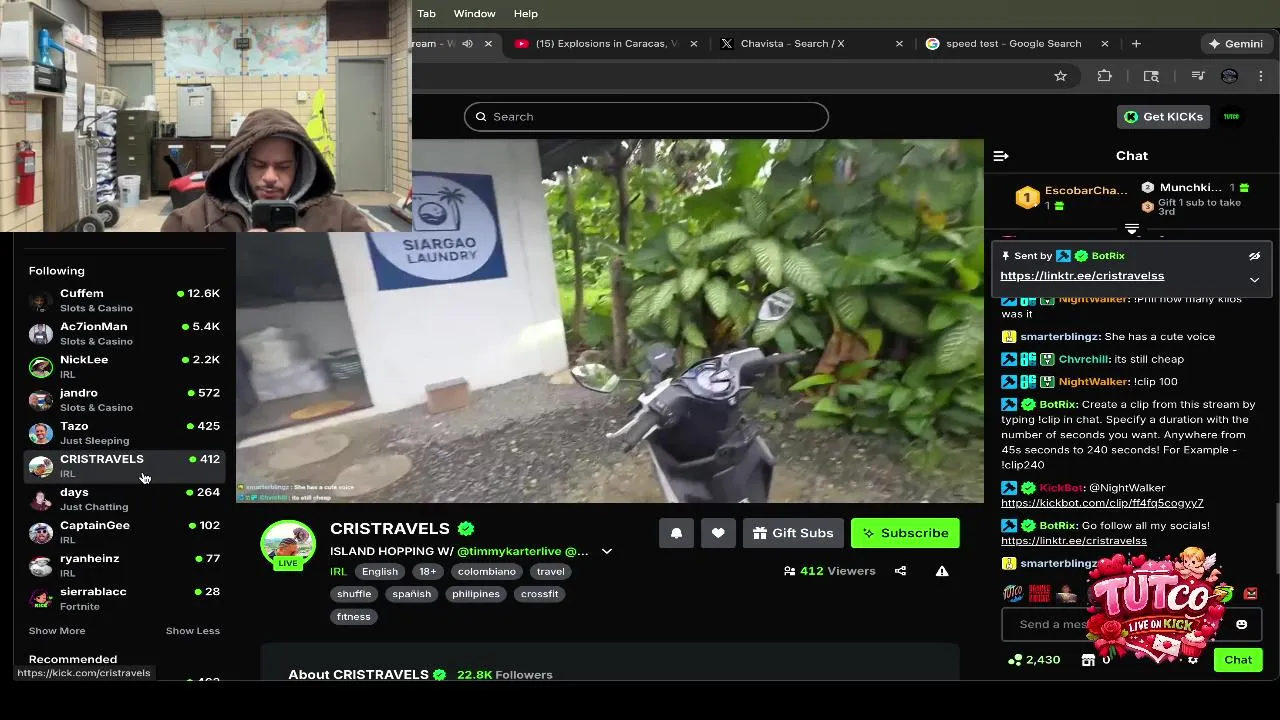The image size is (1280, 720).
Task: Click the green Chat send button
Action: click(1238, 660)
